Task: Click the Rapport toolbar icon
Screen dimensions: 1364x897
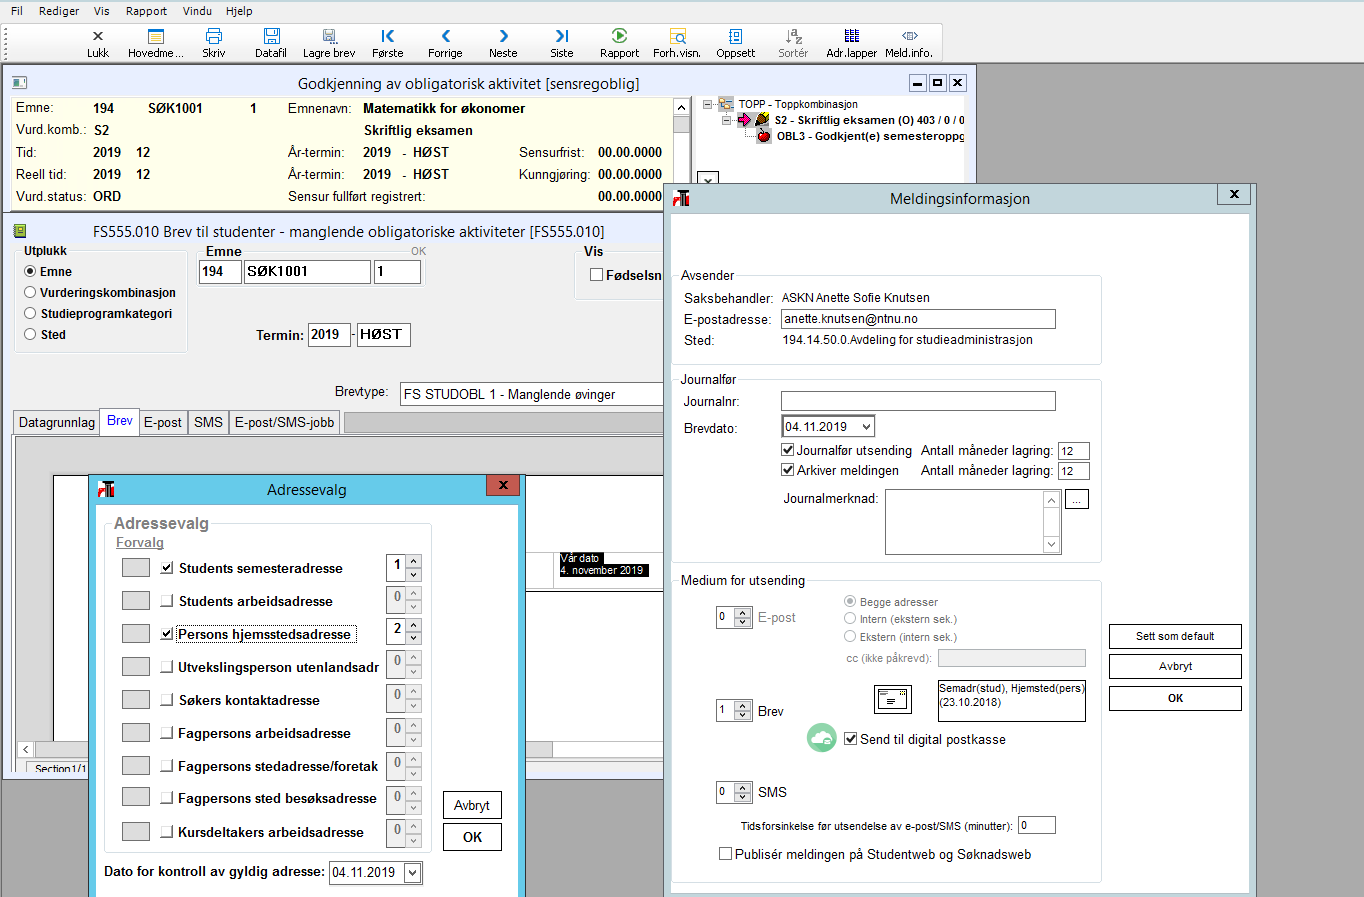Action: pos(619,36)
